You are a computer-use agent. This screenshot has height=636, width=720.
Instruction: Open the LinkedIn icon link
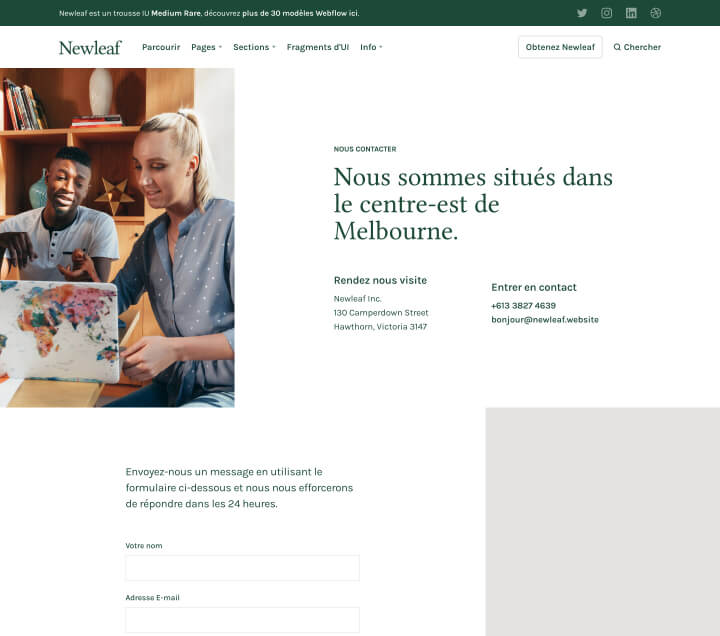[x=631, y=13]
